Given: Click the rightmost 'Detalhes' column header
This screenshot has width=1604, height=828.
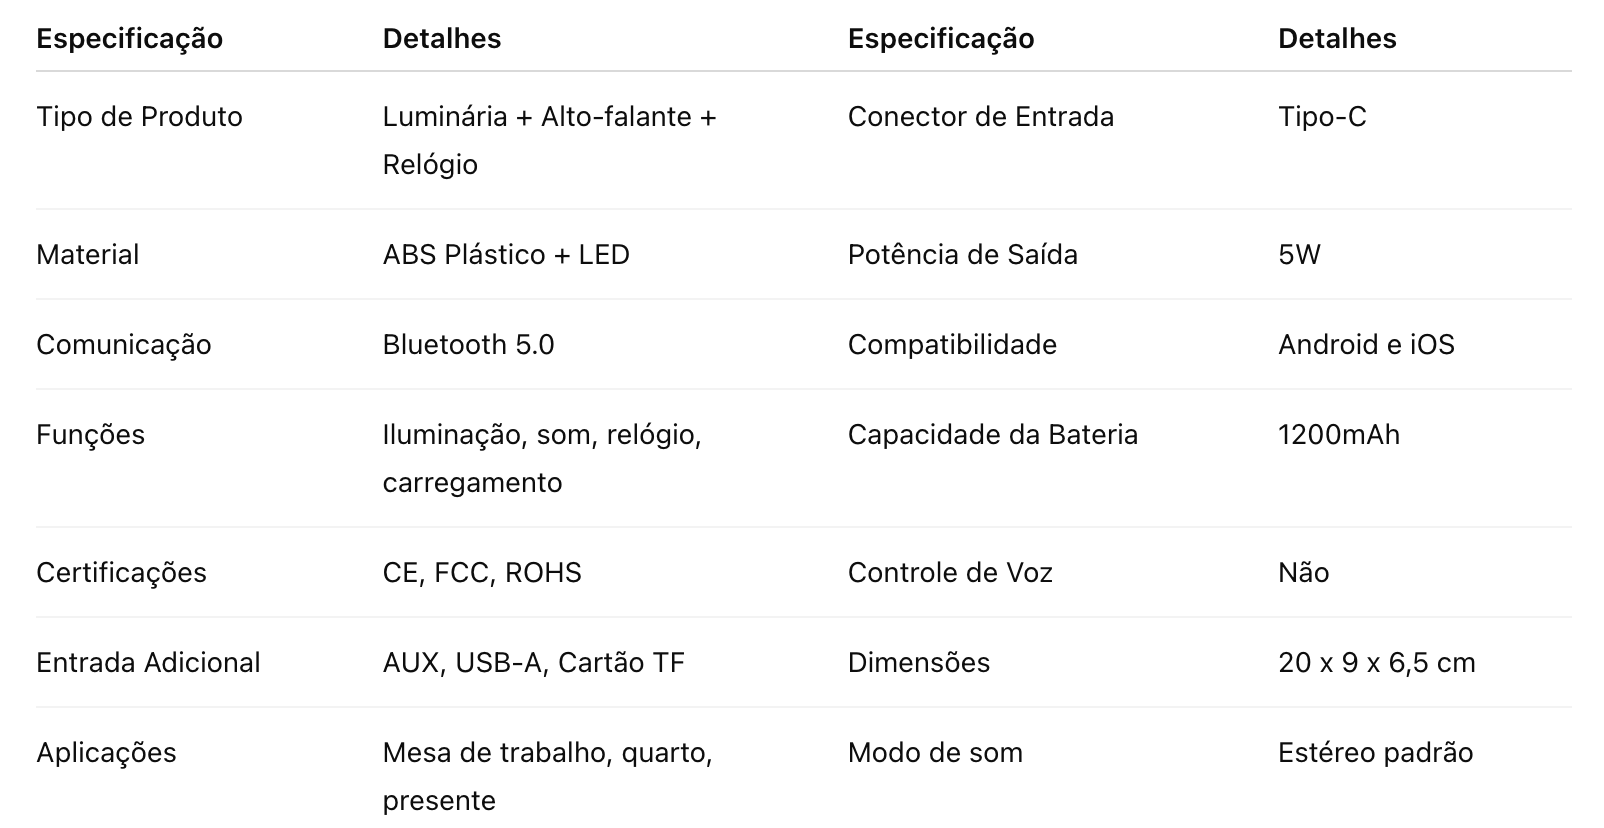Looking at the screenshot, I should (1337, 39).
